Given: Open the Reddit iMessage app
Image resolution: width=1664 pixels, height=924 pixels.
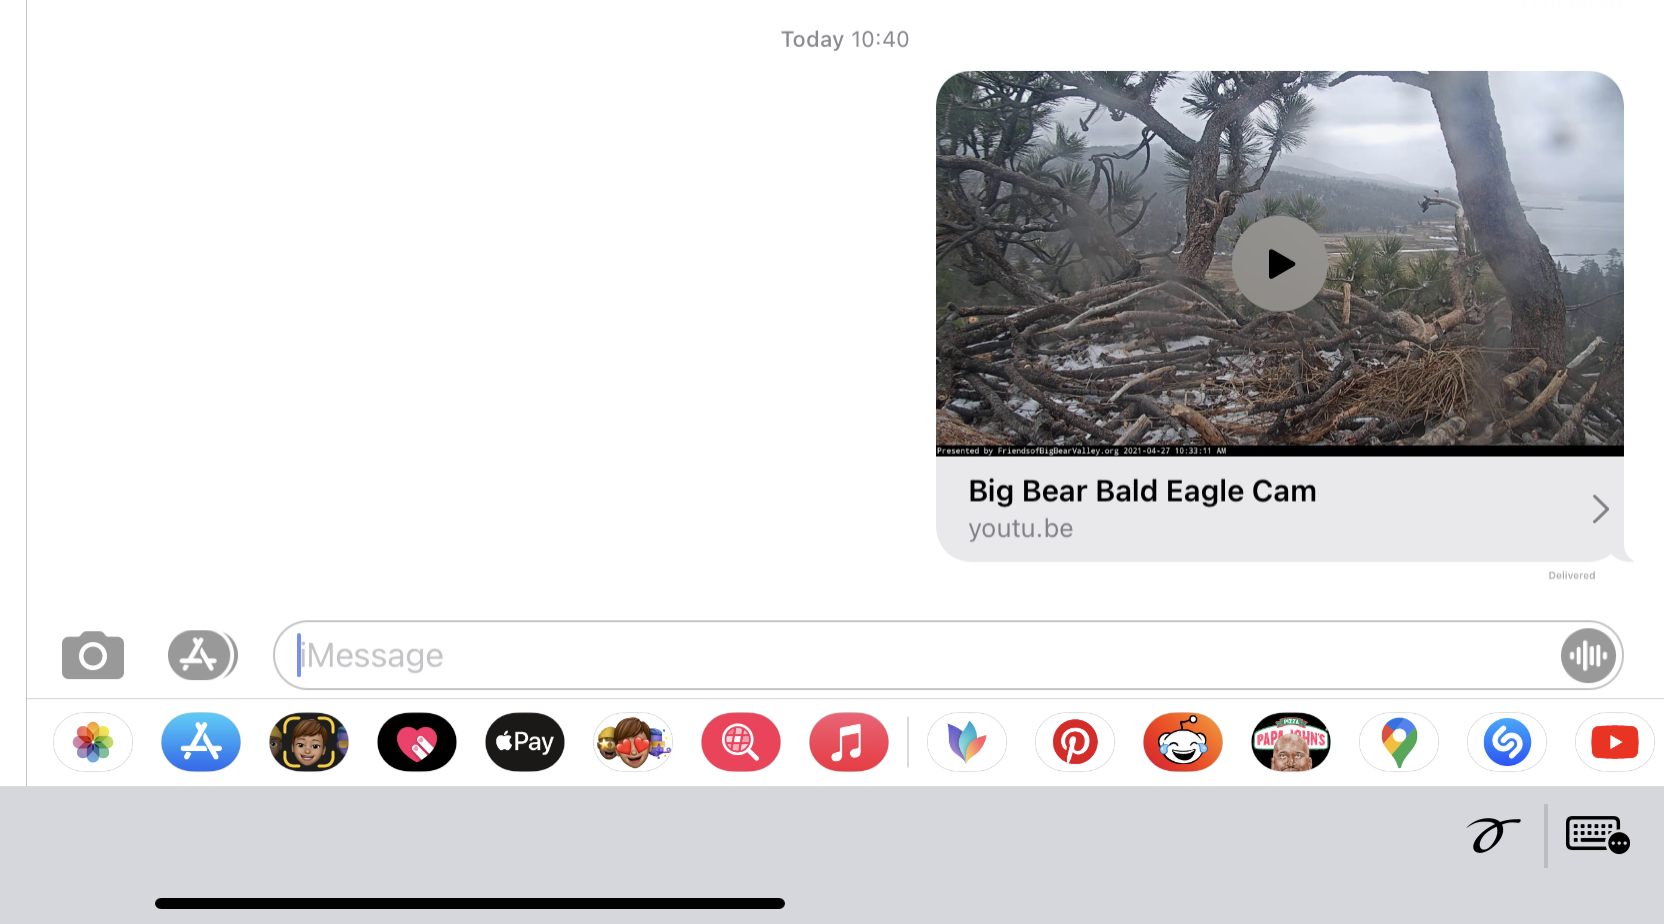Looking at the screenshot, I should pos(1183,742).
